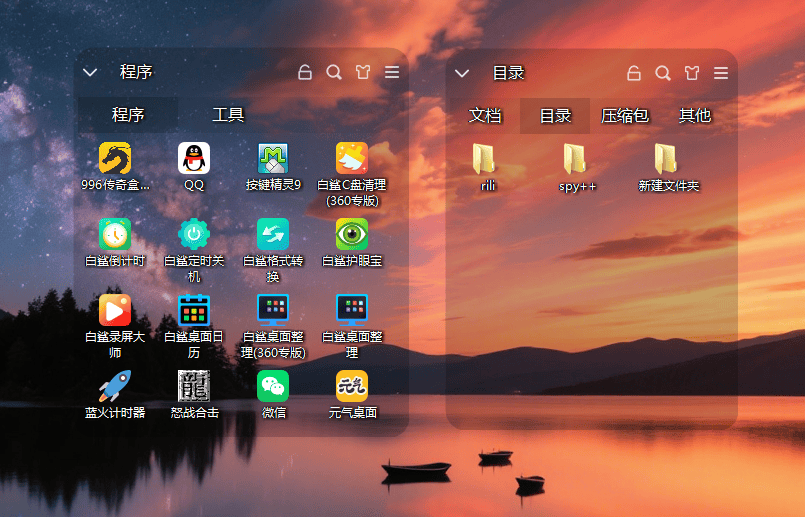
Task: Launch 白鲨倒计时 clock icon
Action: click(x=114, y=234)
